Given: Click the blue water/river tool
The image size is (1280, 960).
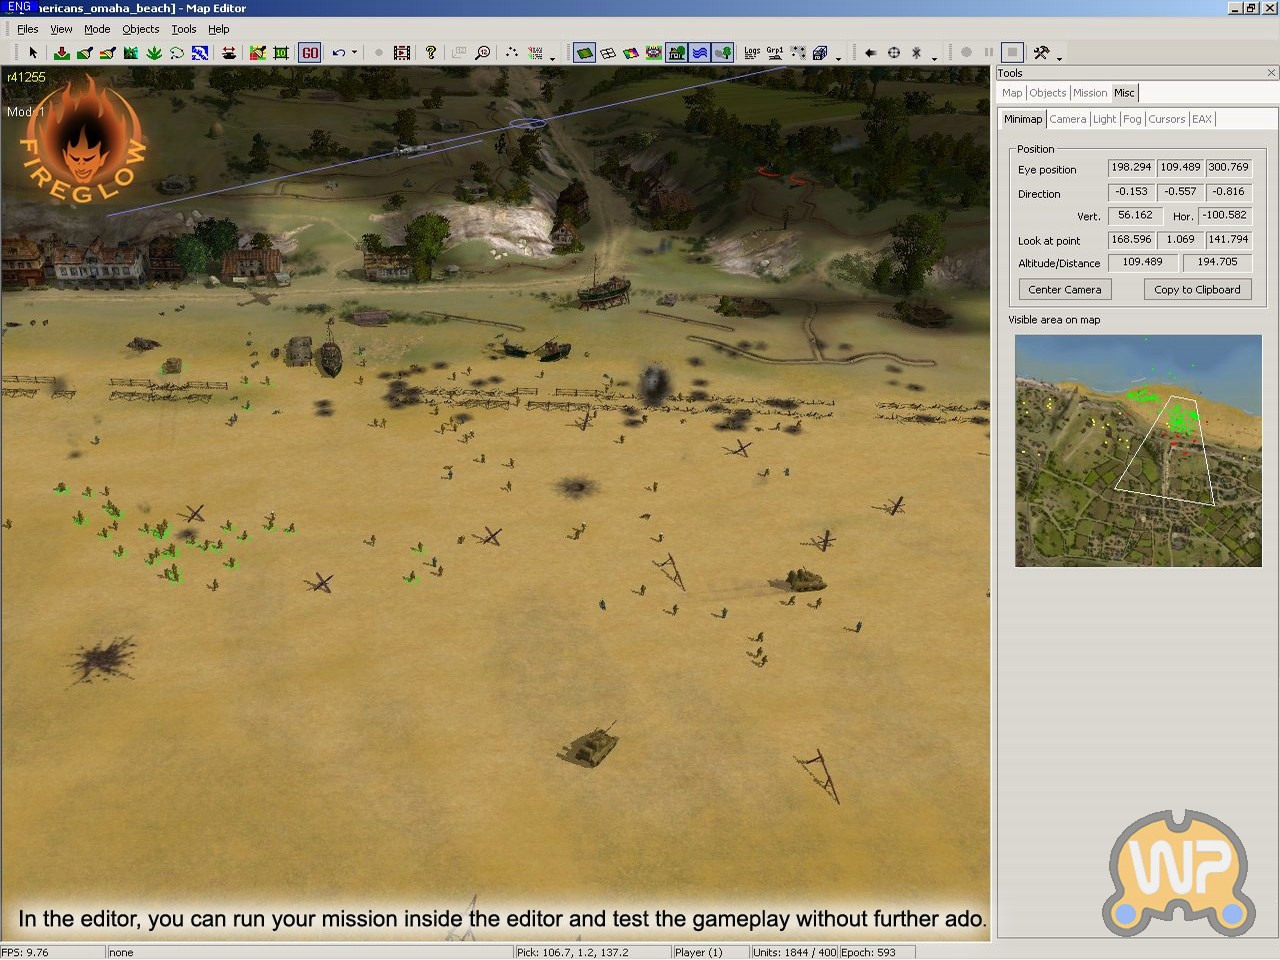Looking at the screenshot, I should point(200,53).
